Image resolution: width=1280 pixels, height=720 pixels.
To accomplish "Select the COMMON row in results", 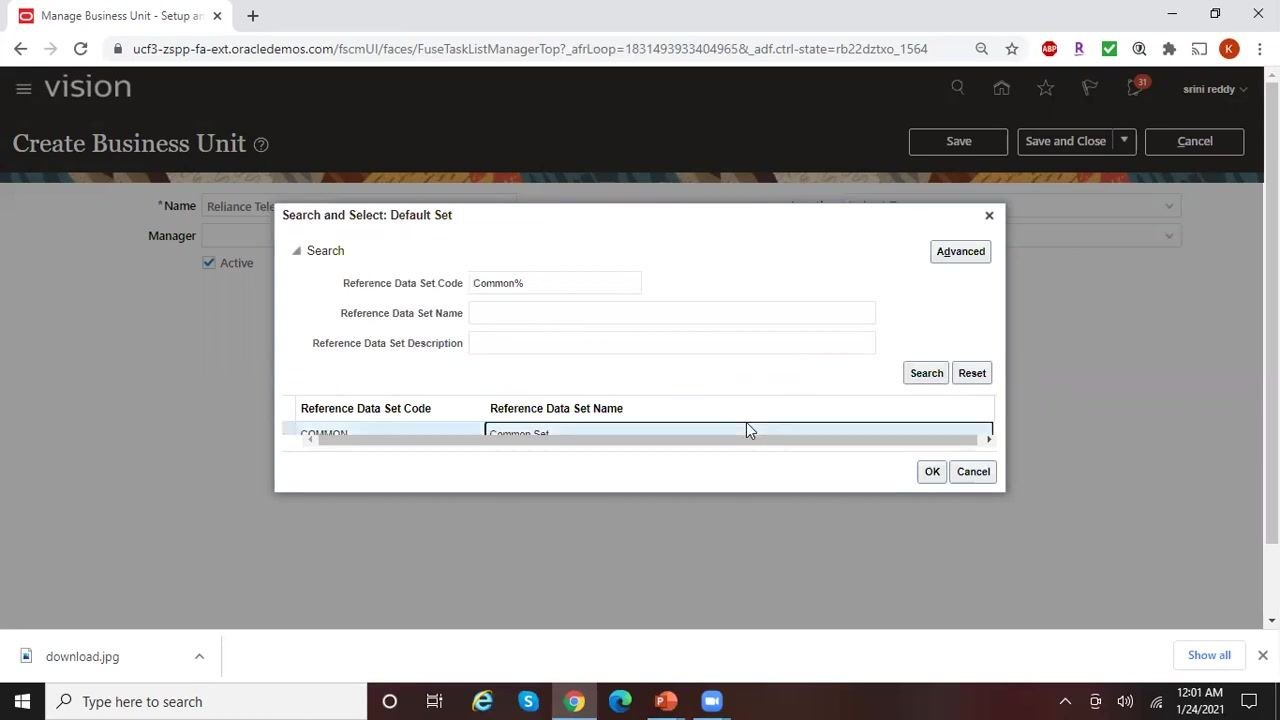I will pos(638,430).
